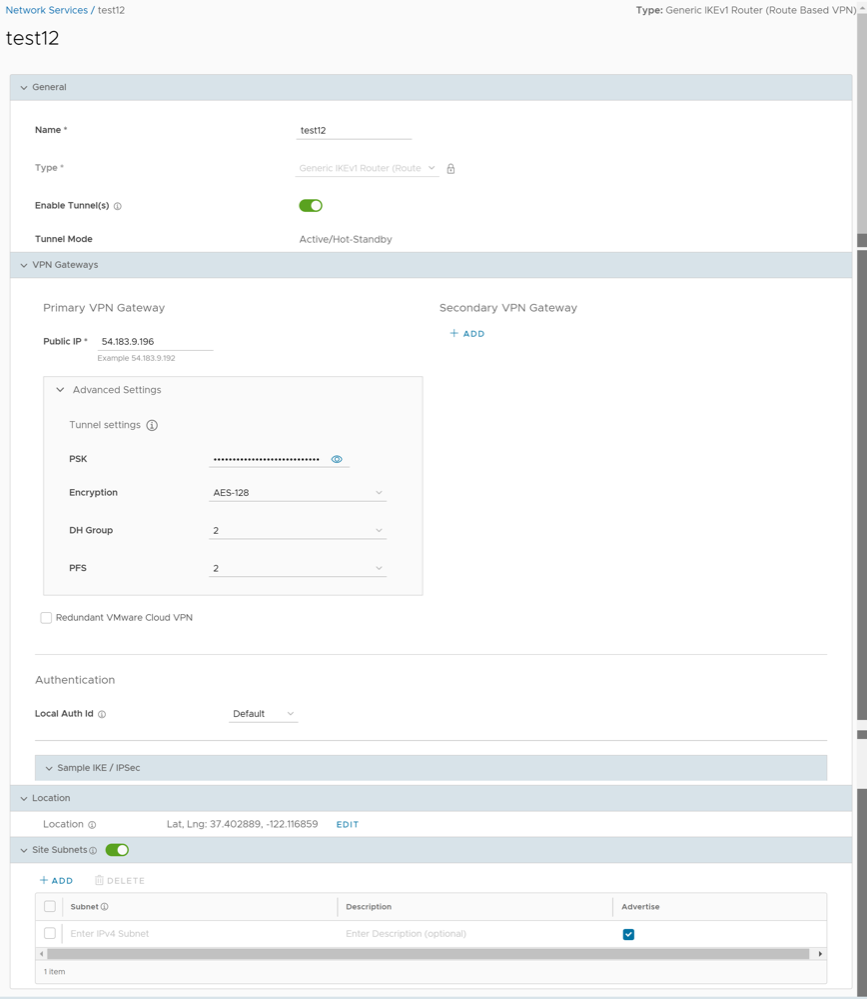Click the Location info icon

[92, 825]
